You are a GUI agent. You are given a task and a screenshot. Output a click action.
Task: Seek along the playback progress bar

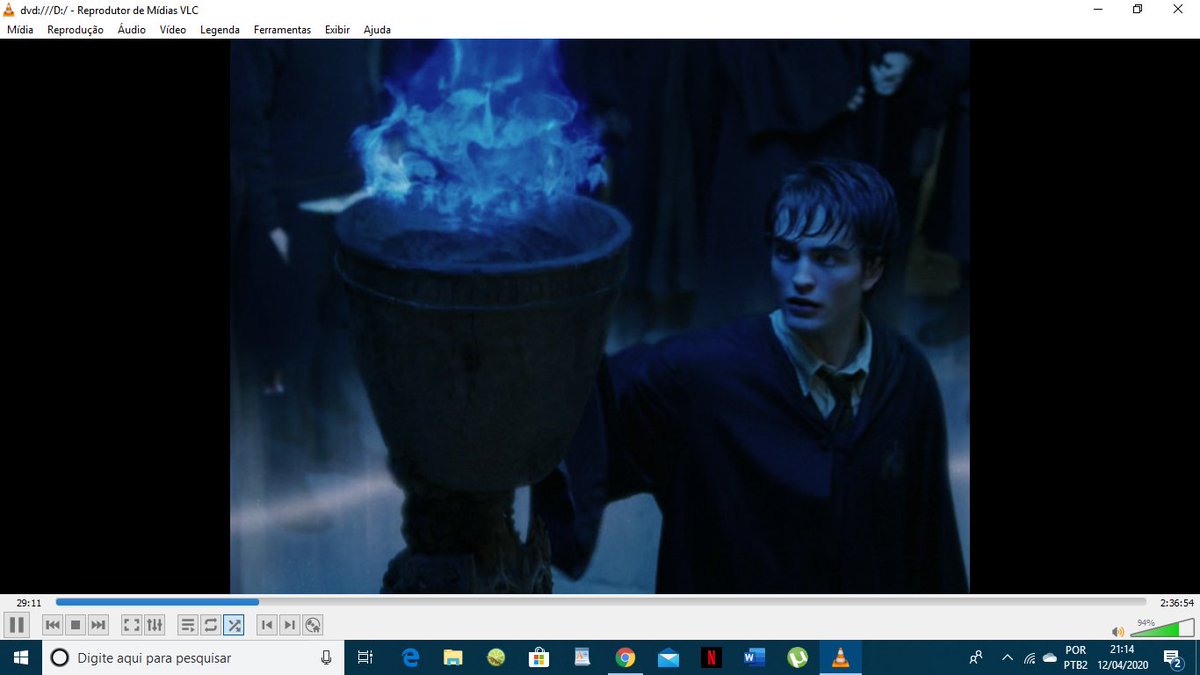point(600,602)
